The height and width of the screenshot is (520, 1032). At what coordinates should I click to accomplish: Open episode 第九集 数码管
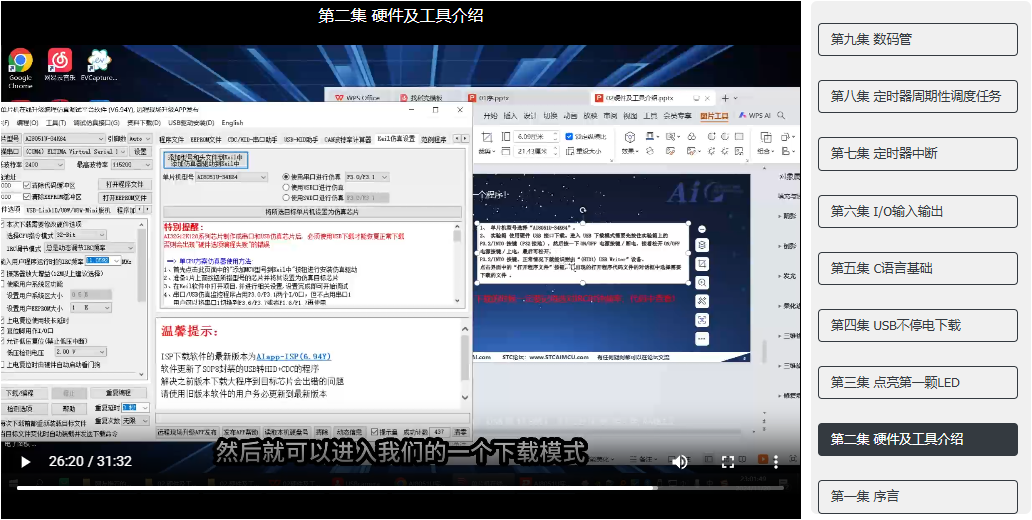(x=917, y=39)
